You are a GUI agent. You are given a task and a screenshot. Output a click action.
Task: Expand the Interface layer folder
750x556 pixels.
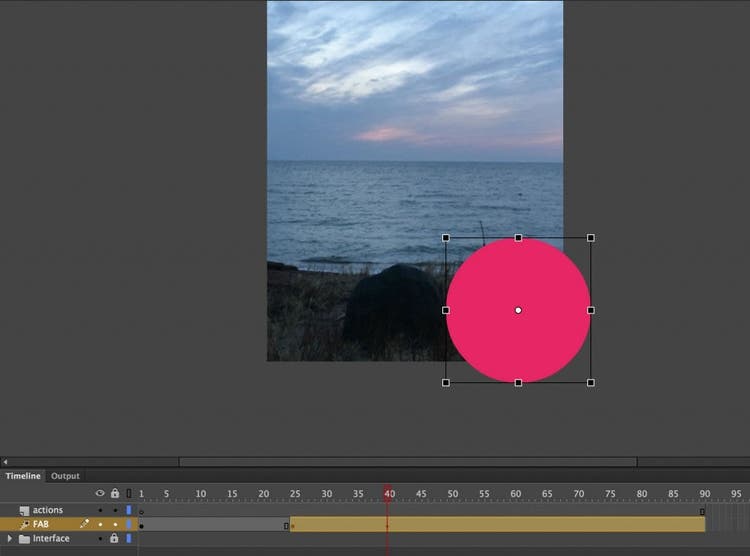(10, 538)
